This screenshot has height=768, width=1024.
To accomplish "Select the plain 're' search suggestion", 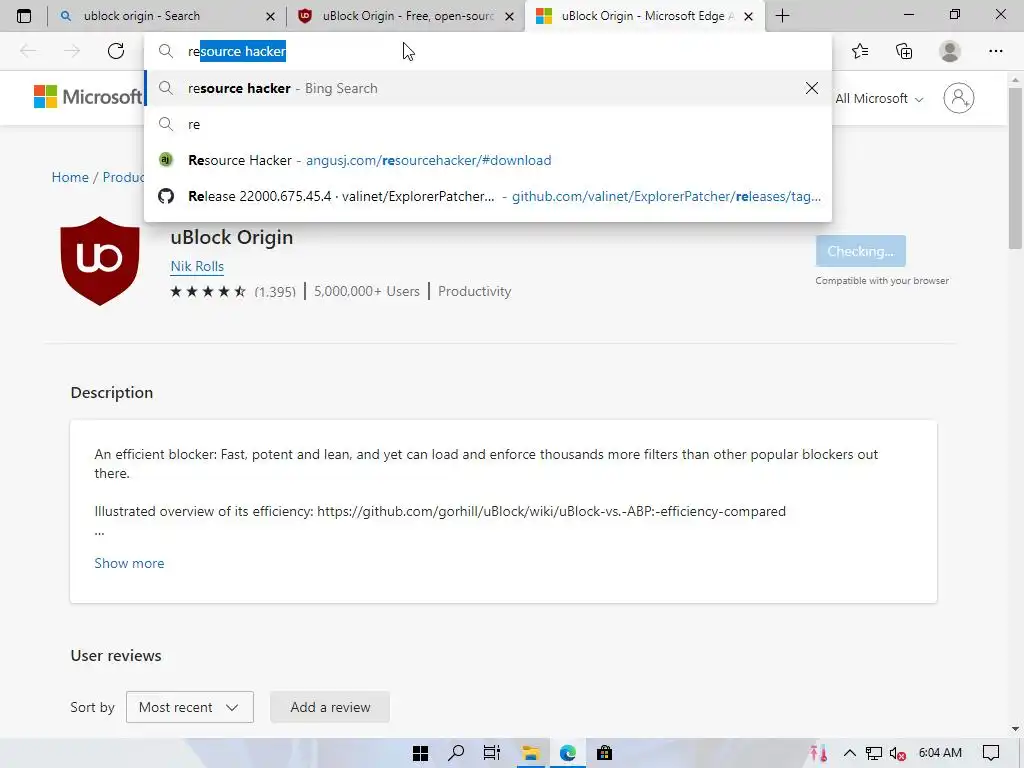I will [x=488, y=124].
